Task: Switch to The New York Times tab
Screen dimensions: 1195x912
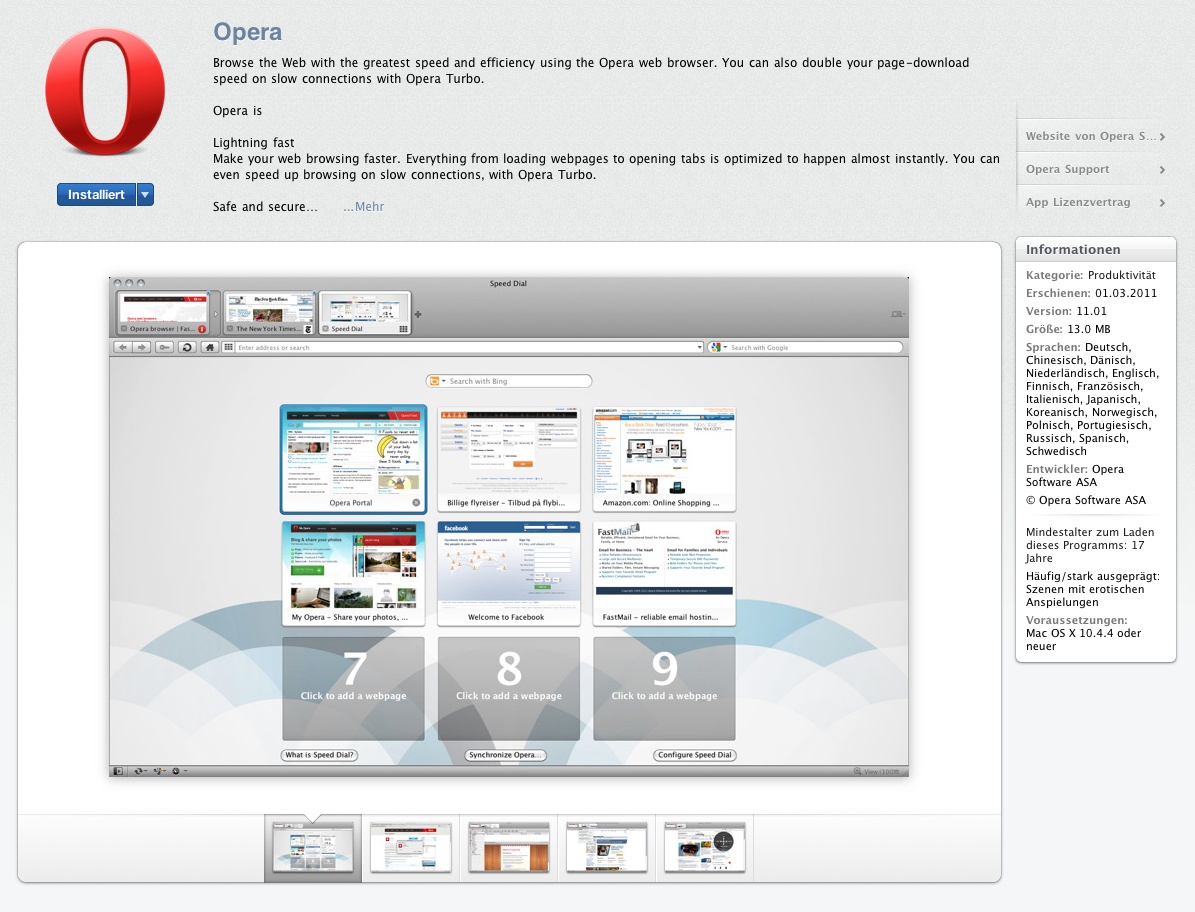Action: pos(268,311)
